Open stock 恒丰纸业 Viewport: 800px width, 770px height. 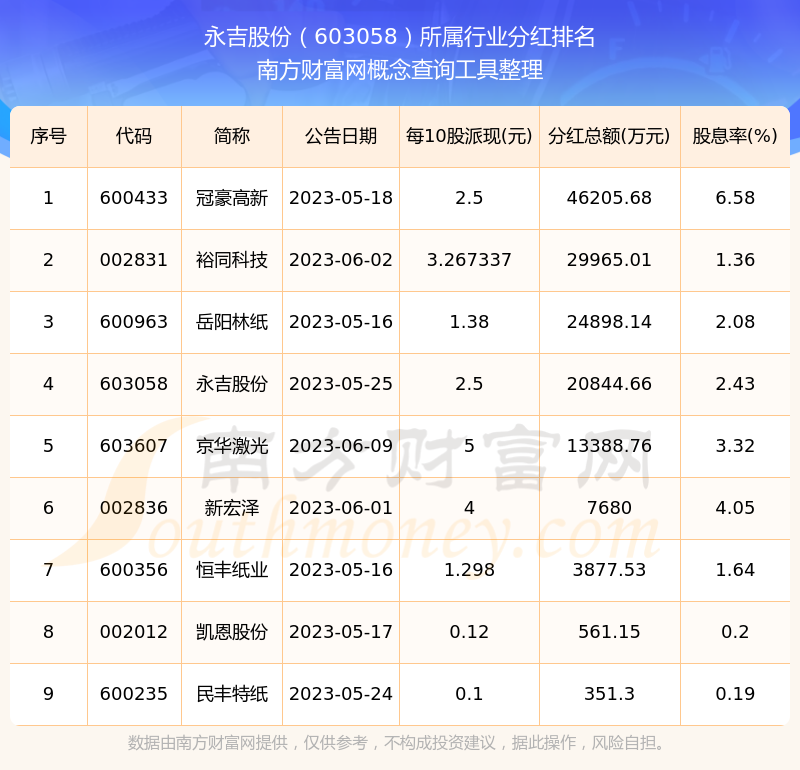point(232,570)
